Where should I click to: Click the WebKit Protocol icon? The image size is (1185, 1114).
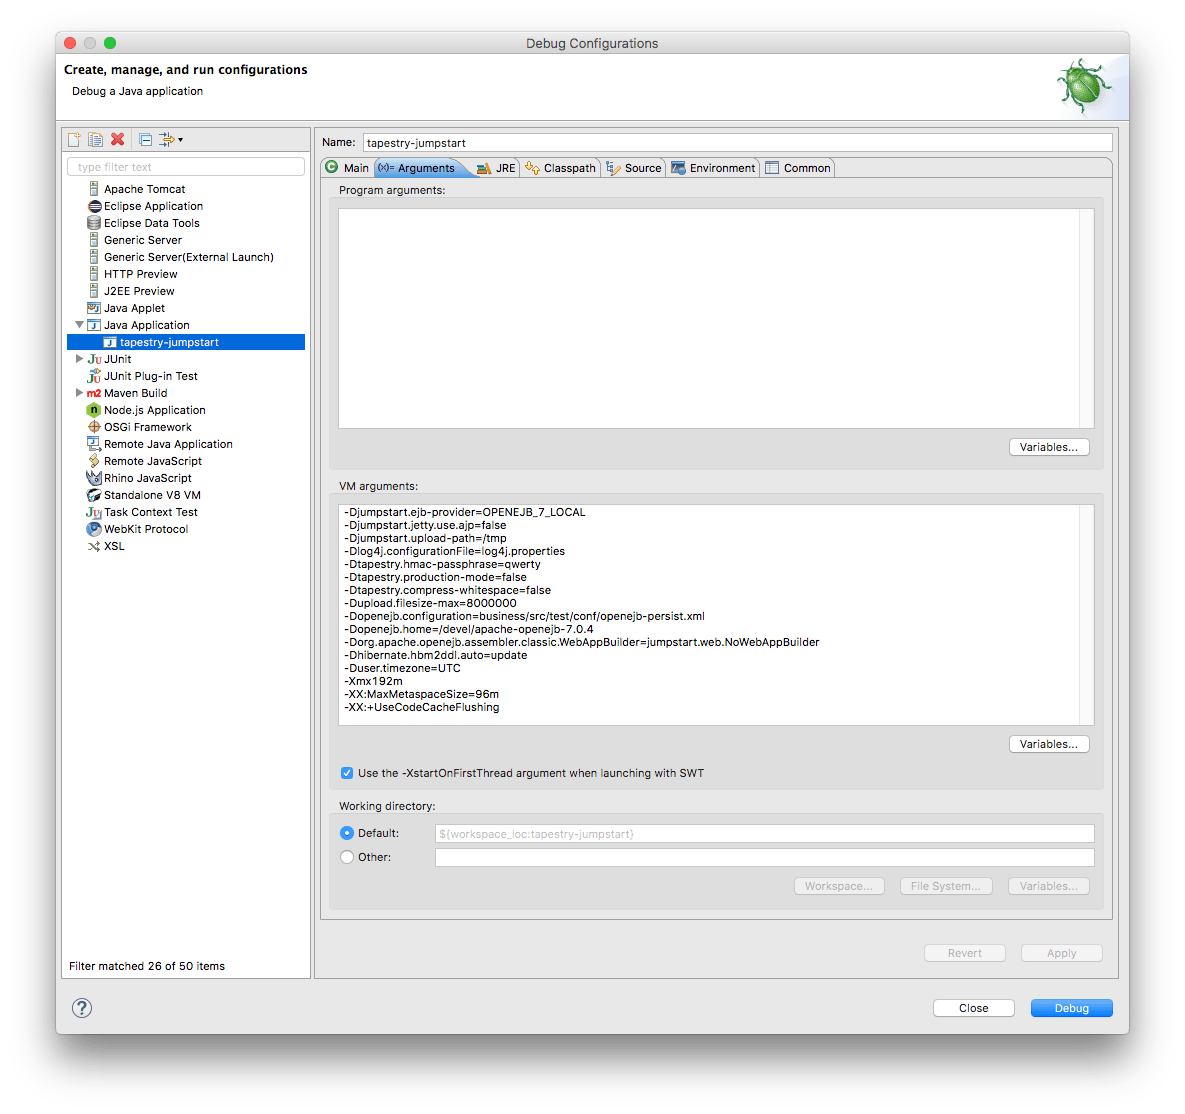(x=94, y=529)
